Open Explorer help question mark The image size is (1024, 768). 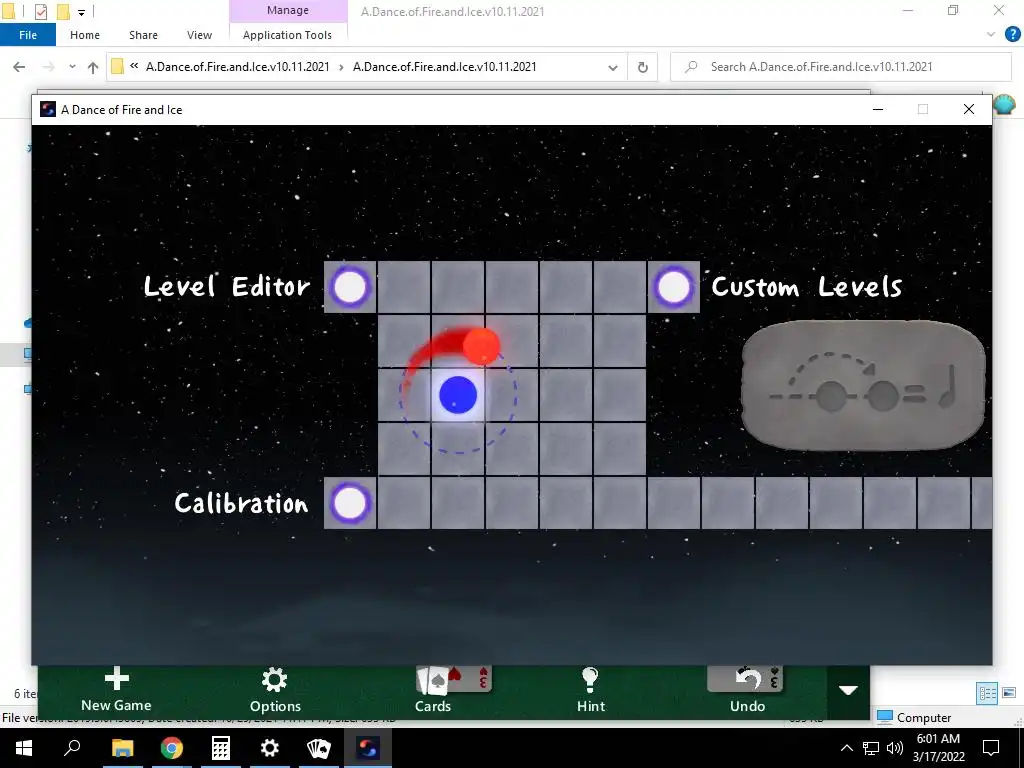point(1012,34)
